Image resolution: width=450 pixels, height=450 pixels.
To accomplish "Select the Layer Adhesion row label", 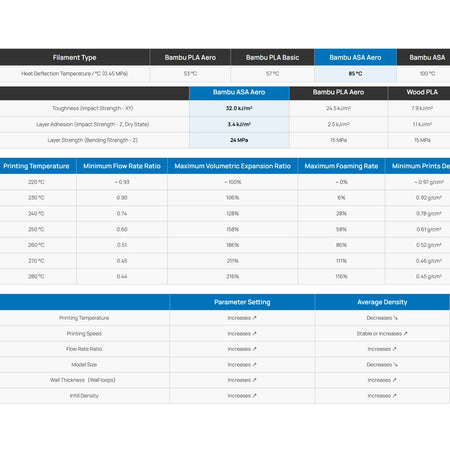I will (93, 124).
